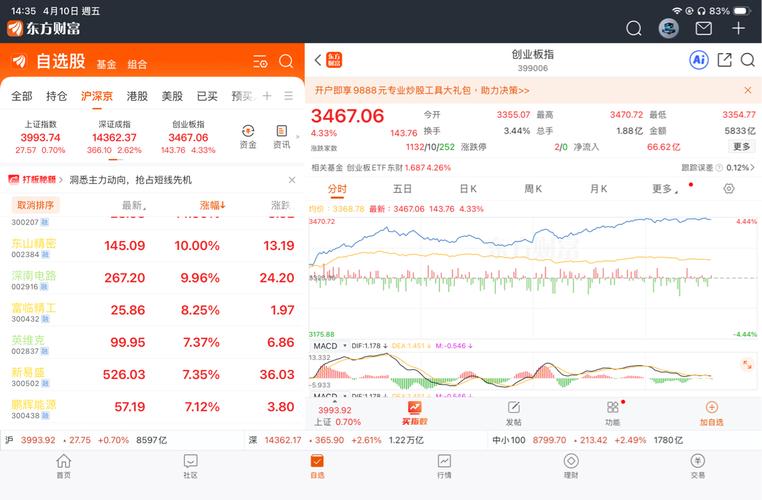Open 深证成指 index card
762x500 pixels.
114,137
